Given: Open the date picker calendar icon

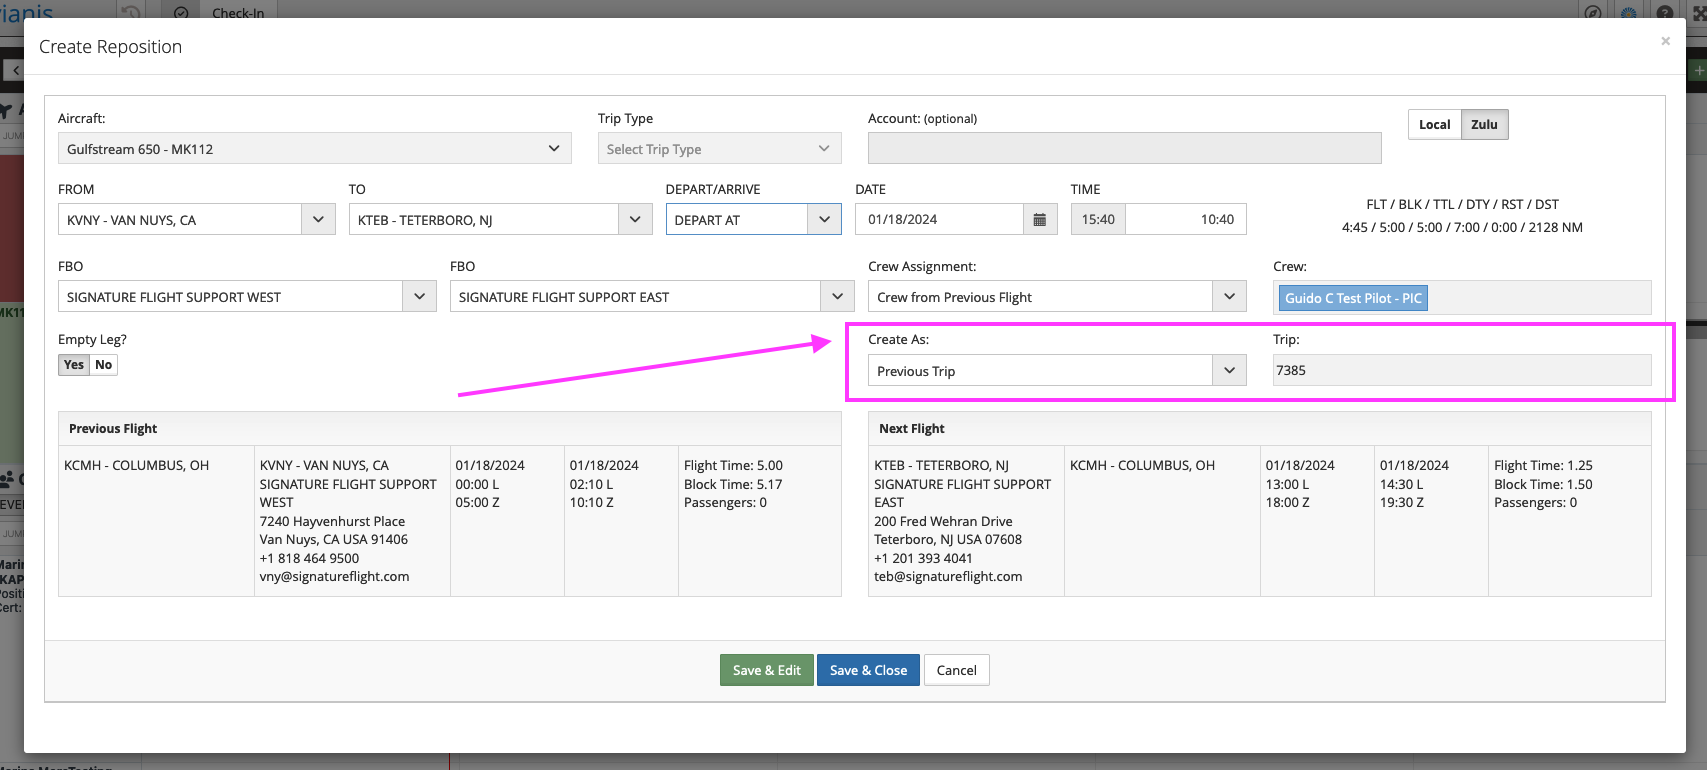Looking at the screenshot, I should pyautogui.click(x=1039, y=220).
